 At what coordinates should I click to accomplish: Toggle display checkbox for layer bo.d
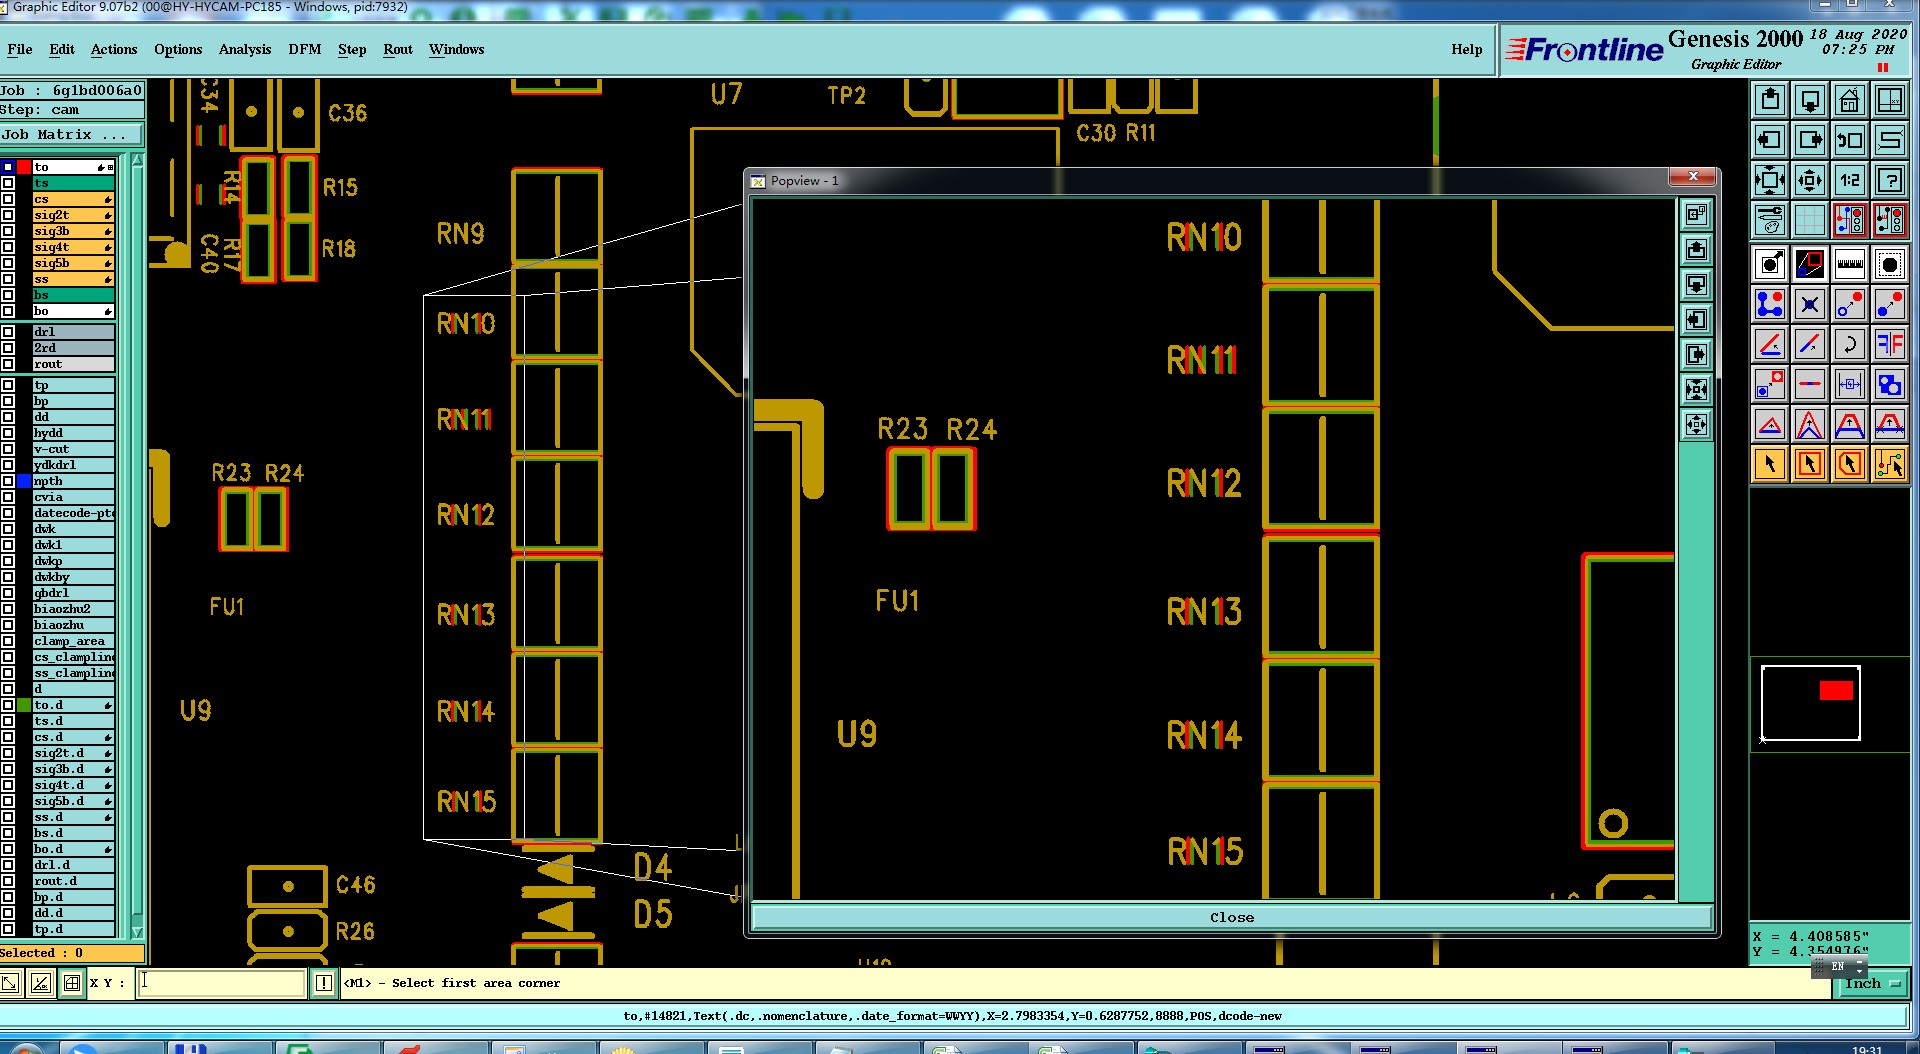point(8,849)
